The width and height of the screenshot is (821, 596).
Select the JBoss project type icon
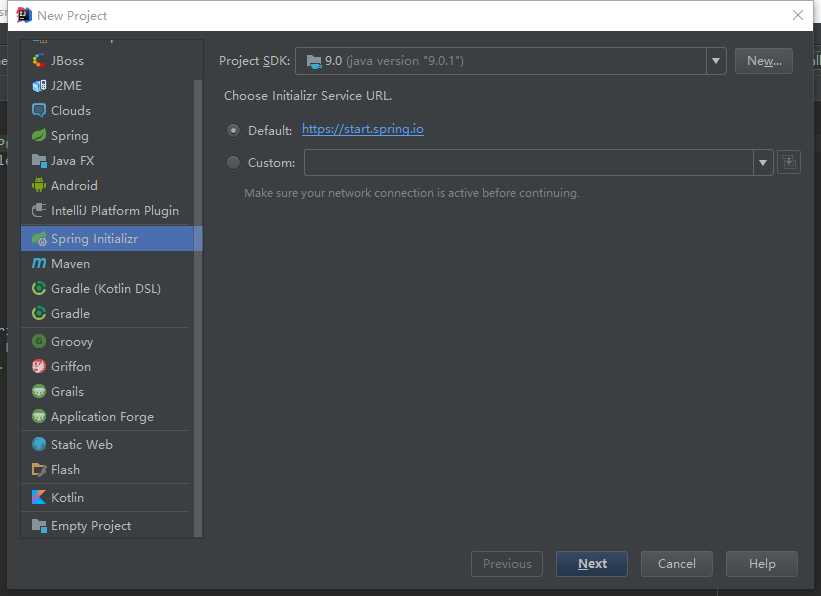(x=39, y=61)
